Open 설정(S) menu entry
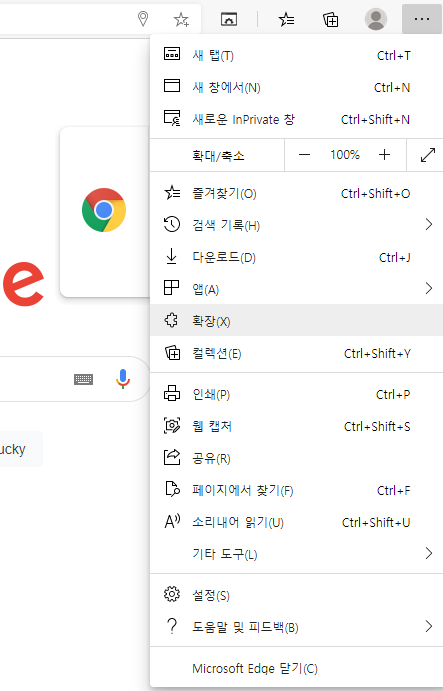 (x=296, y=595)
